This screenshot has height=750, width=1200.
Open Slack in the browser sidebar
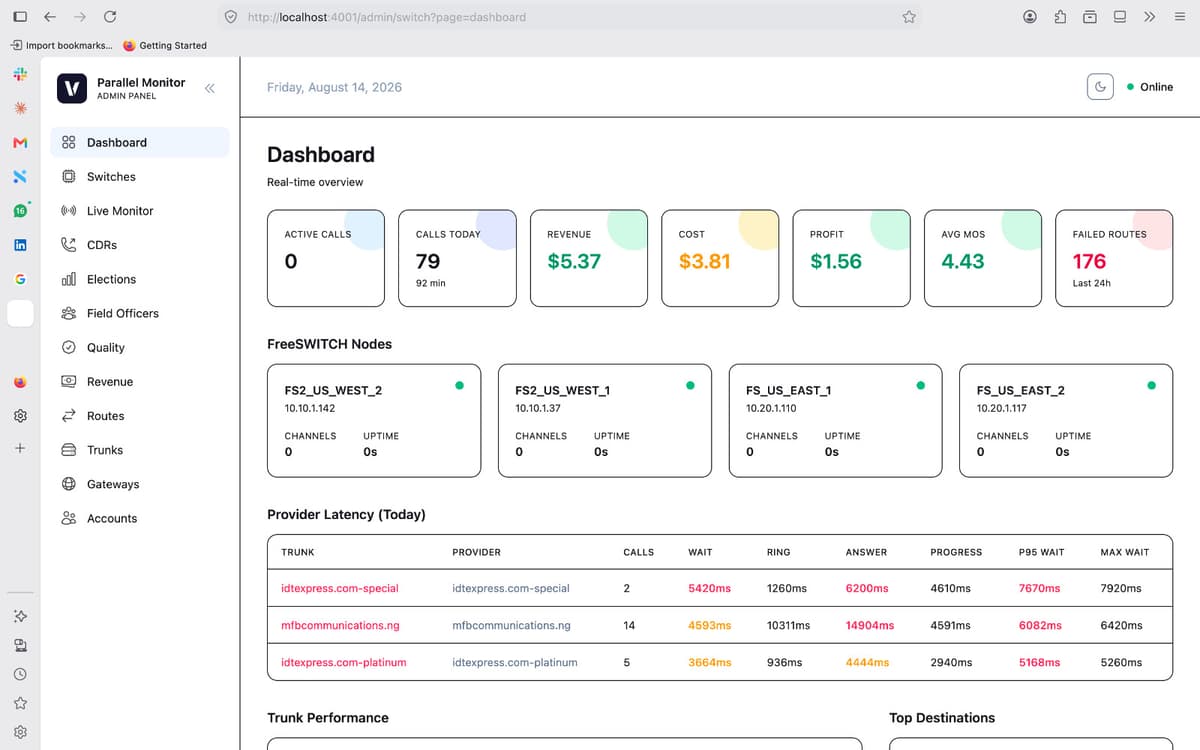(20, 74)
